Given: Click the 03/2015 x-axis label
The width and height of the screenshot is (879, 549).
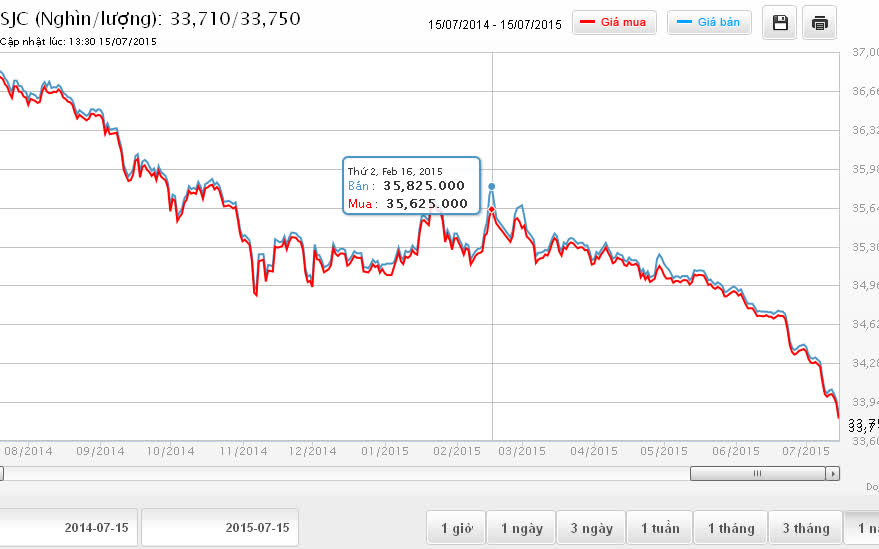Looking at the screenshot, I should [x=521, y=451].
